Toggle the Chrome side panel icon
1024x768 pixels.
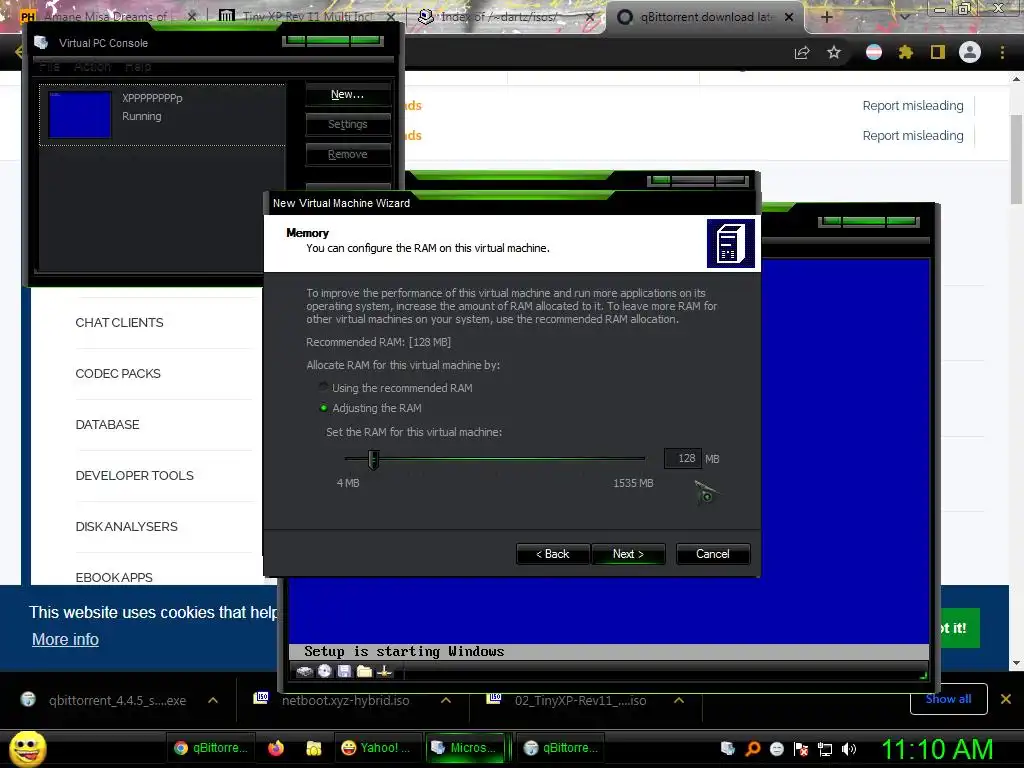938,52
